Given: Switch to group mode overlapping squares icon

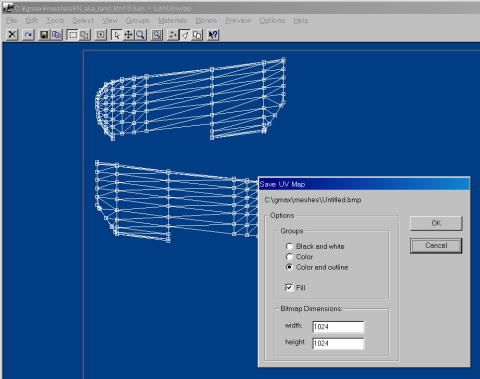Looking at the screenshot, I should [x=197, y=35].
